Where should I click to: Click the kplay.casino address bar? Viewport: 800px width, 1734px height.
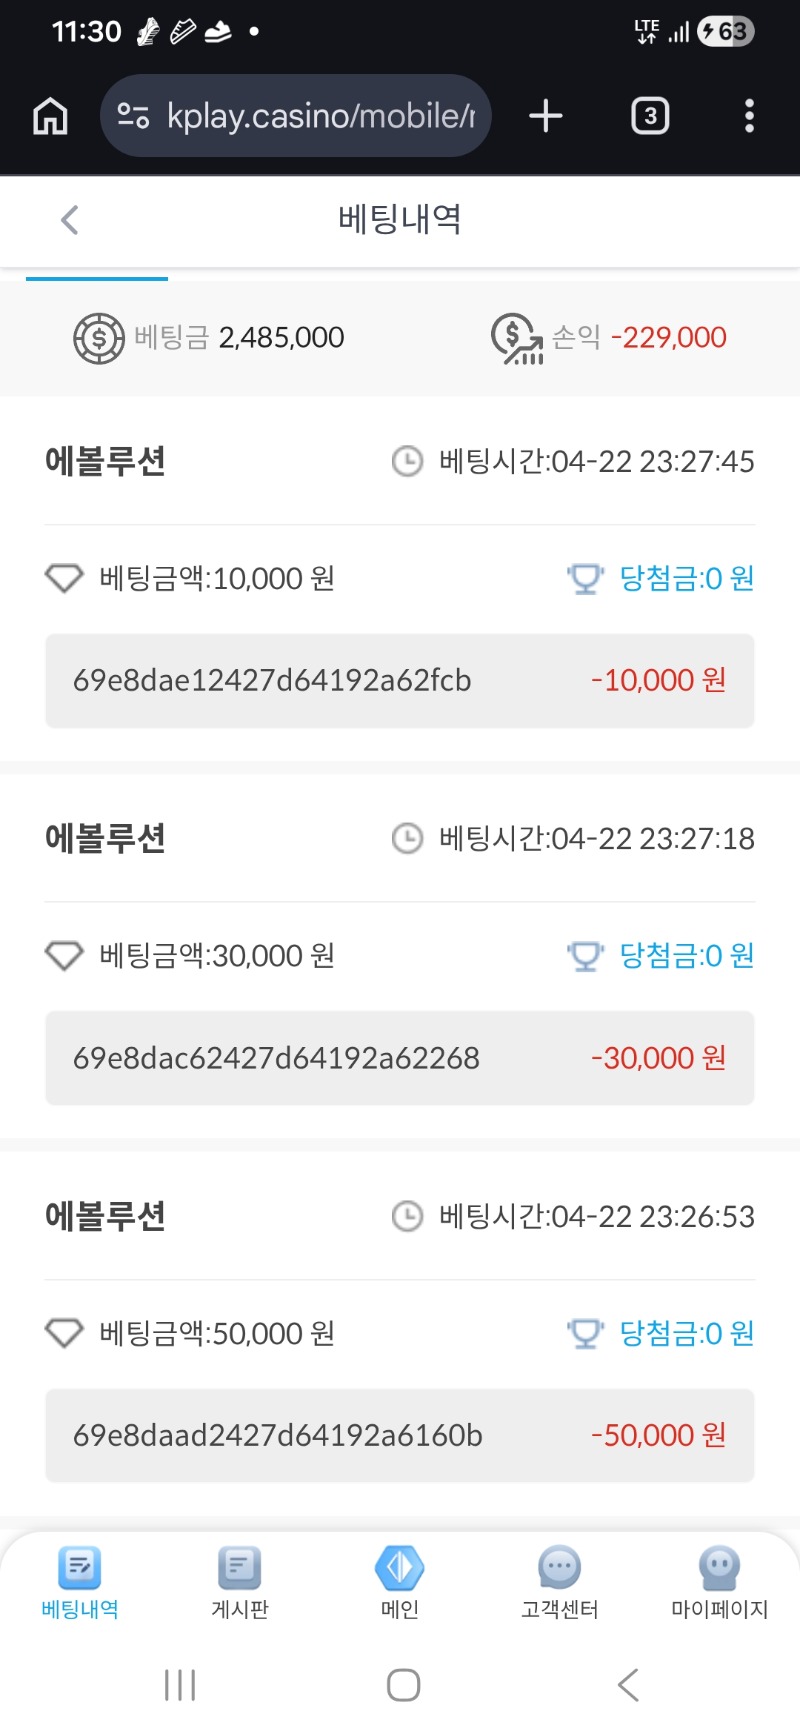coord(320,117)
